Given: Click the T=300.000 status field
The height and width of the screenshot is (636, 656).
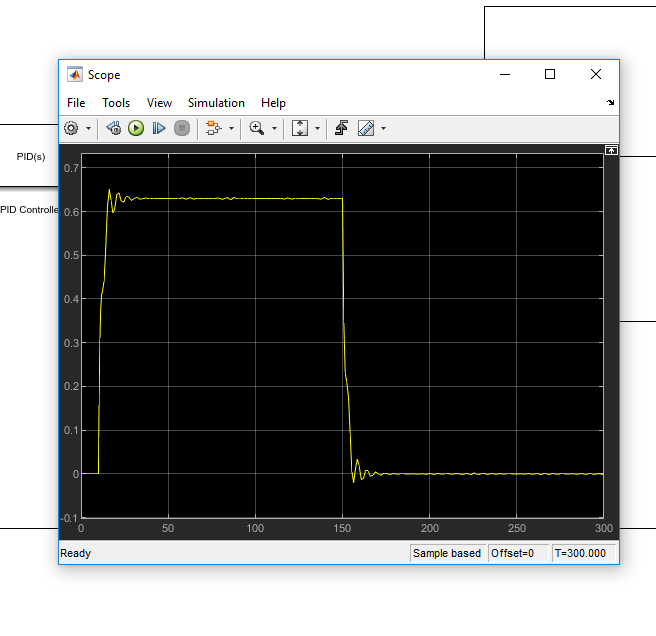Looking at the screenshot, I should tap(584, 553).
